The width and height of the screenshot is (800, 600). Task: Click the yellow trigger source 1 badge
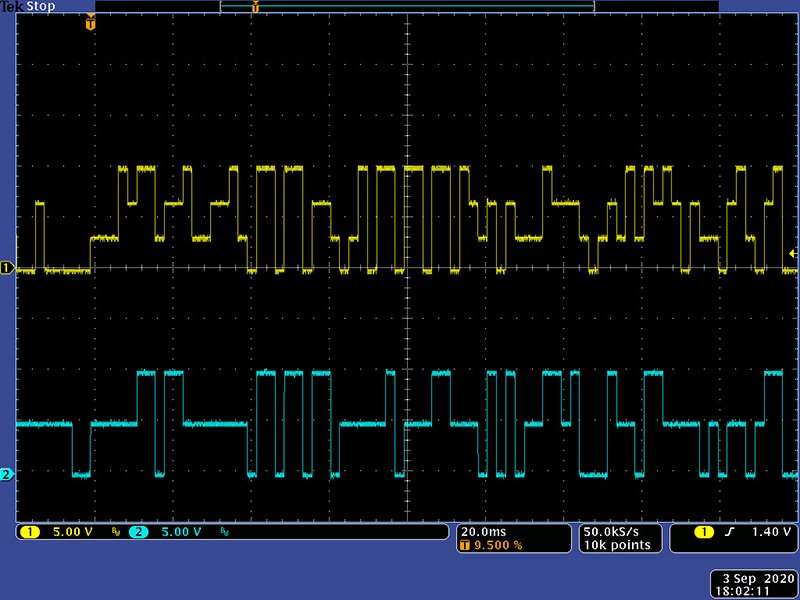703,532
